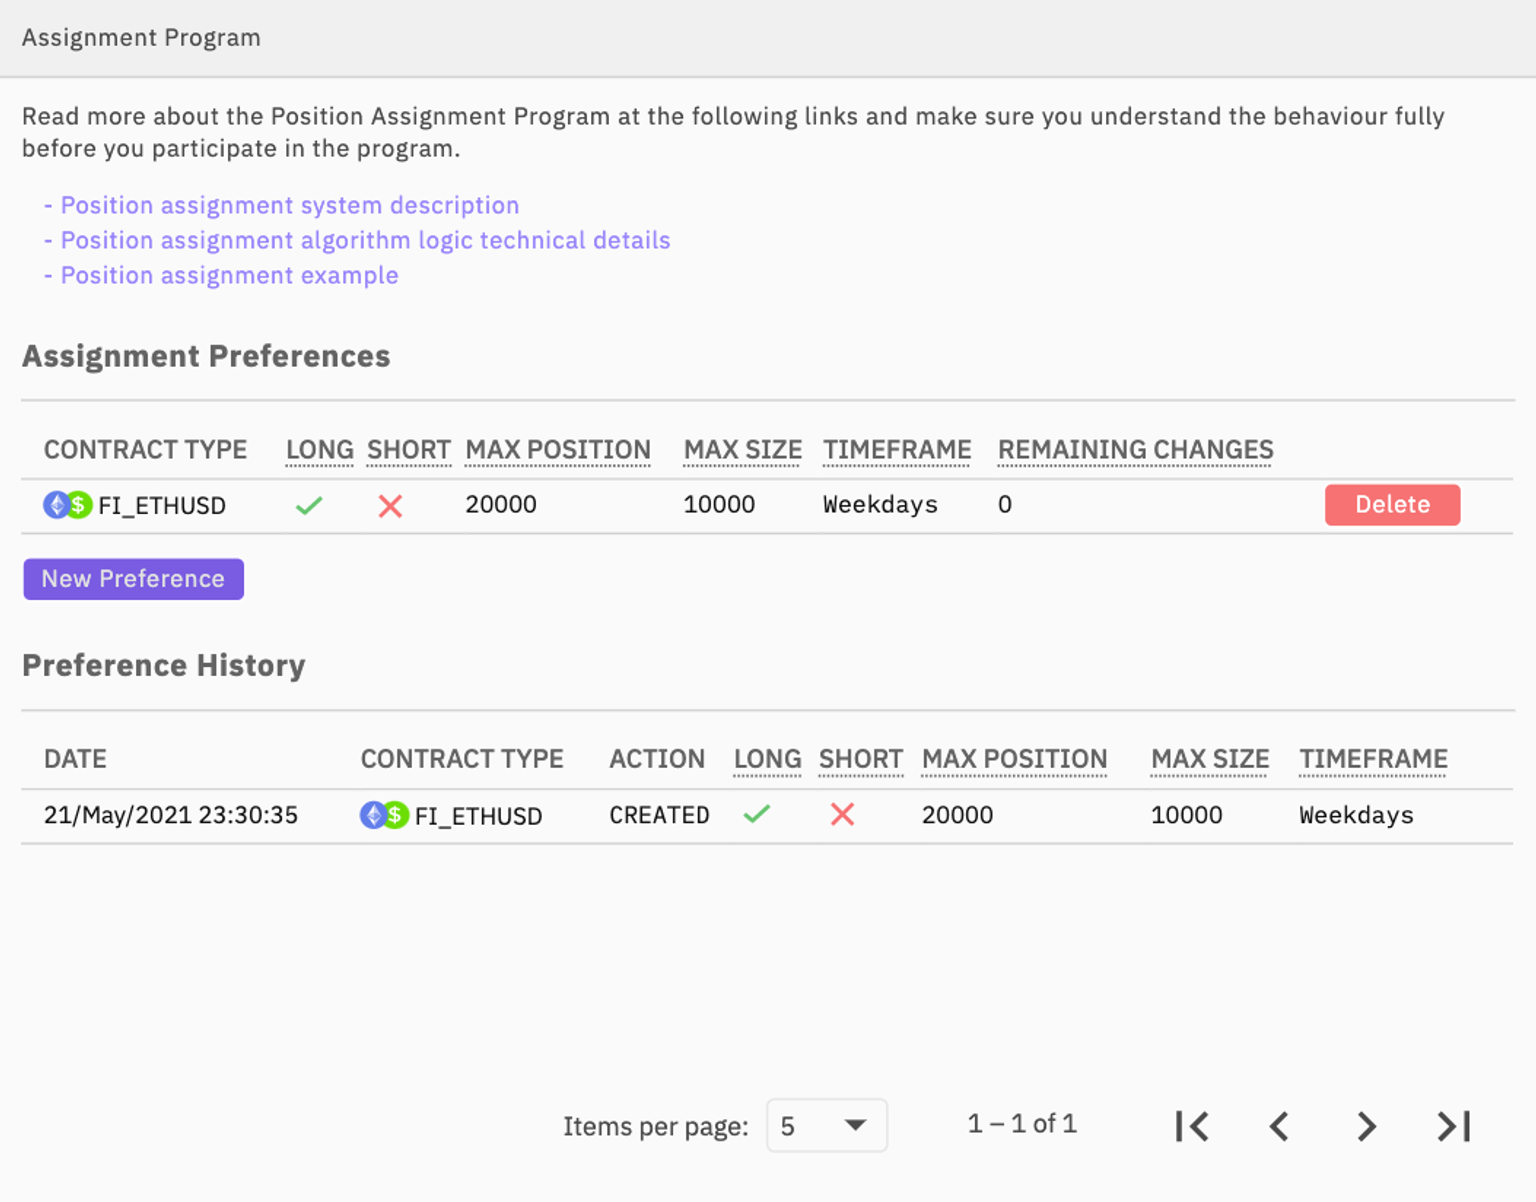
Task: Open the Items per page dropdown
Action: 827,1125
